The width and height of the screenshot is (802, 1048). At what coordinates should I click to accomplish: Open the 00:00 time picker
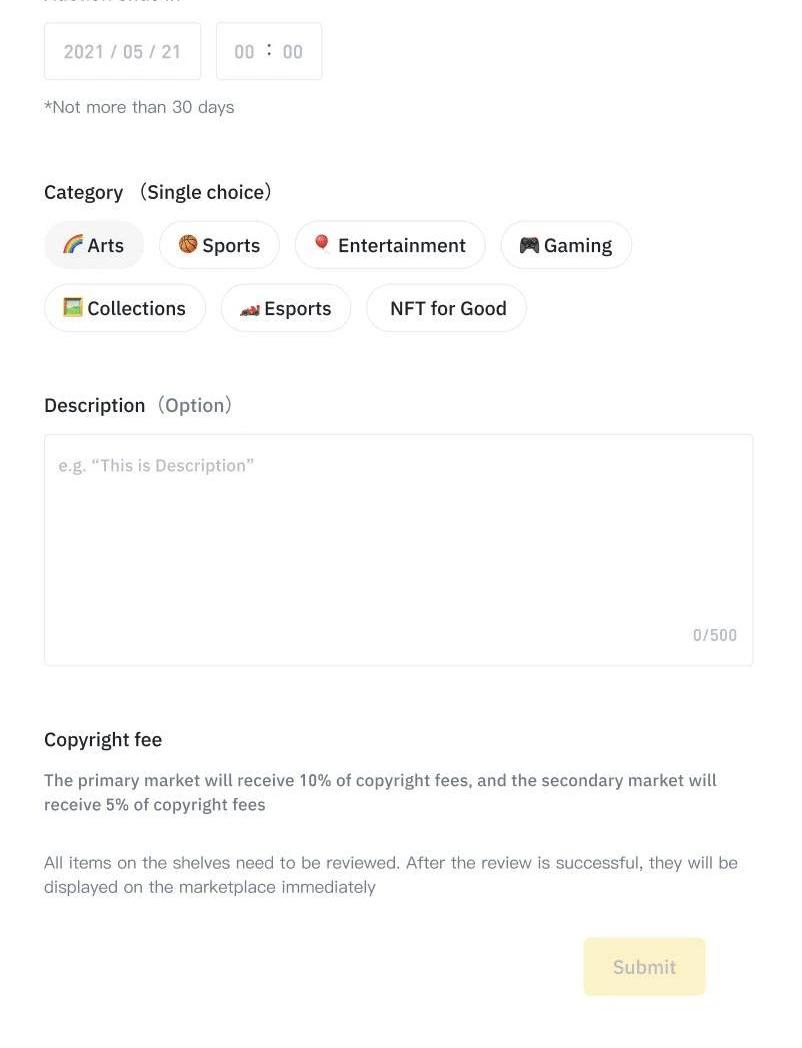tap(269, 51)
